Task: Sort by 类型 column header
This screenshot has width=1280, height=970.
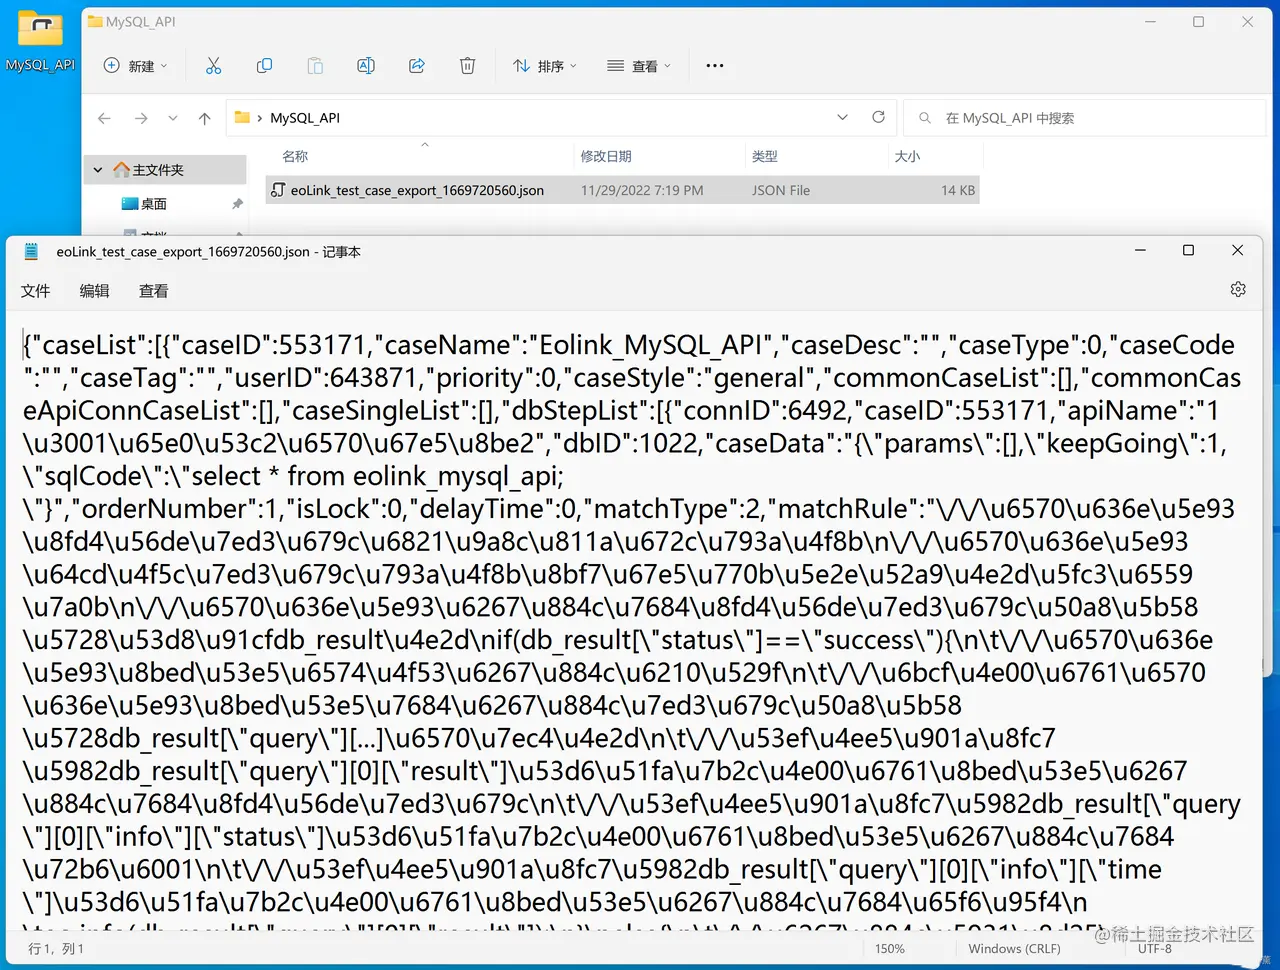Action: [765, 156]
